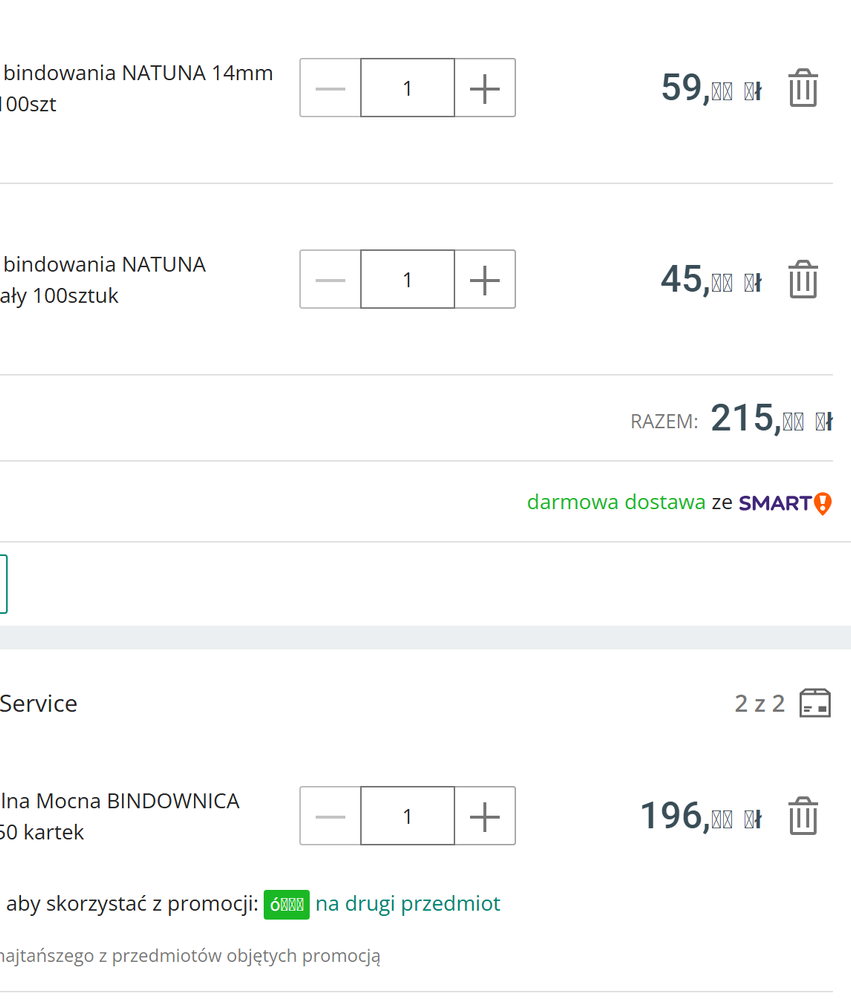Click the 'darmowa dostawa' free delivery text
Image resolution: width=851 pixels, height=999 pixels.
pos(616,502)
